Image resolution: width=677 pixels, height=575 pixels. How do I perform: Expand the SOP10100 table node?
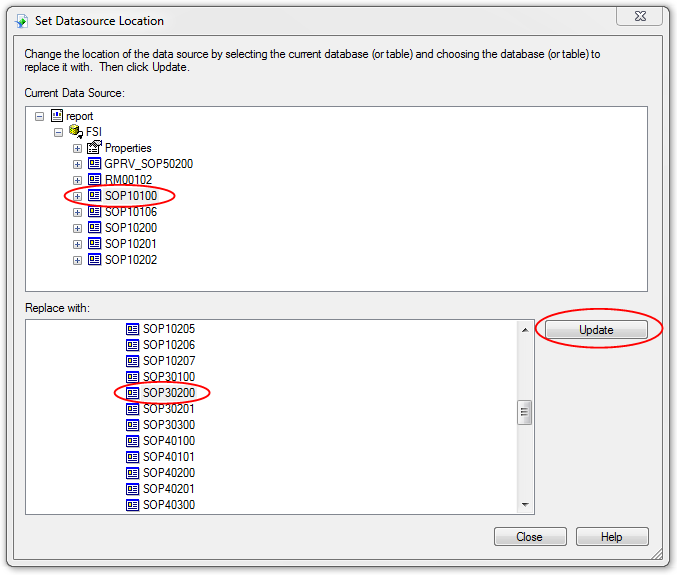pos(77,196)
